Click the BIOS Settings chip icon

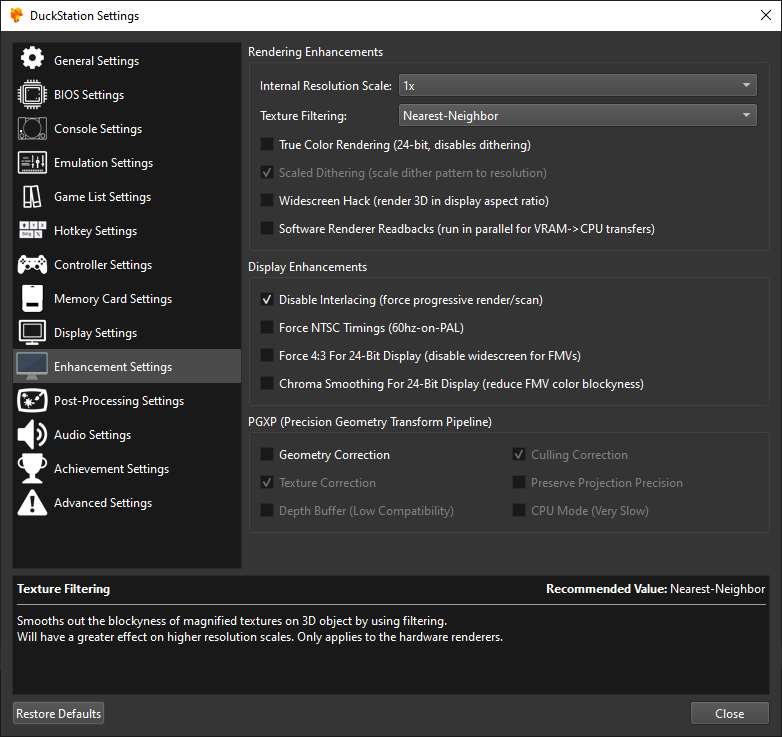[x=32, y=94]
